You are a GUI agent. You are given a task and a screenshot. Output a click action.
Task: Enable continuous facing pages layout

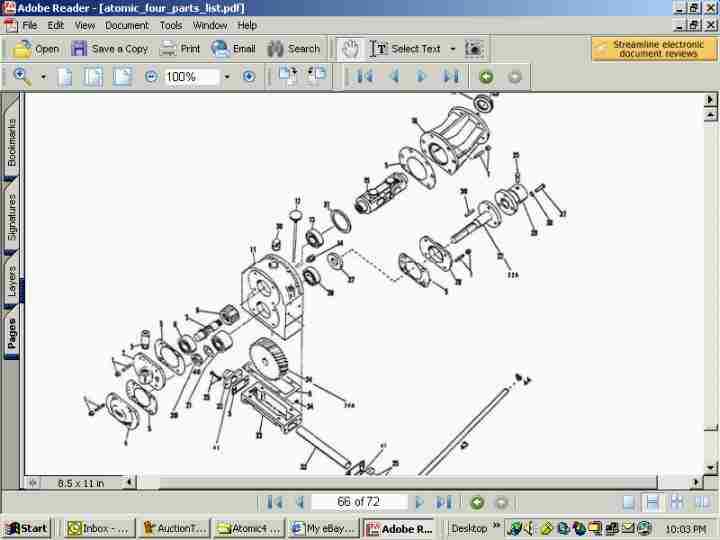701,502
